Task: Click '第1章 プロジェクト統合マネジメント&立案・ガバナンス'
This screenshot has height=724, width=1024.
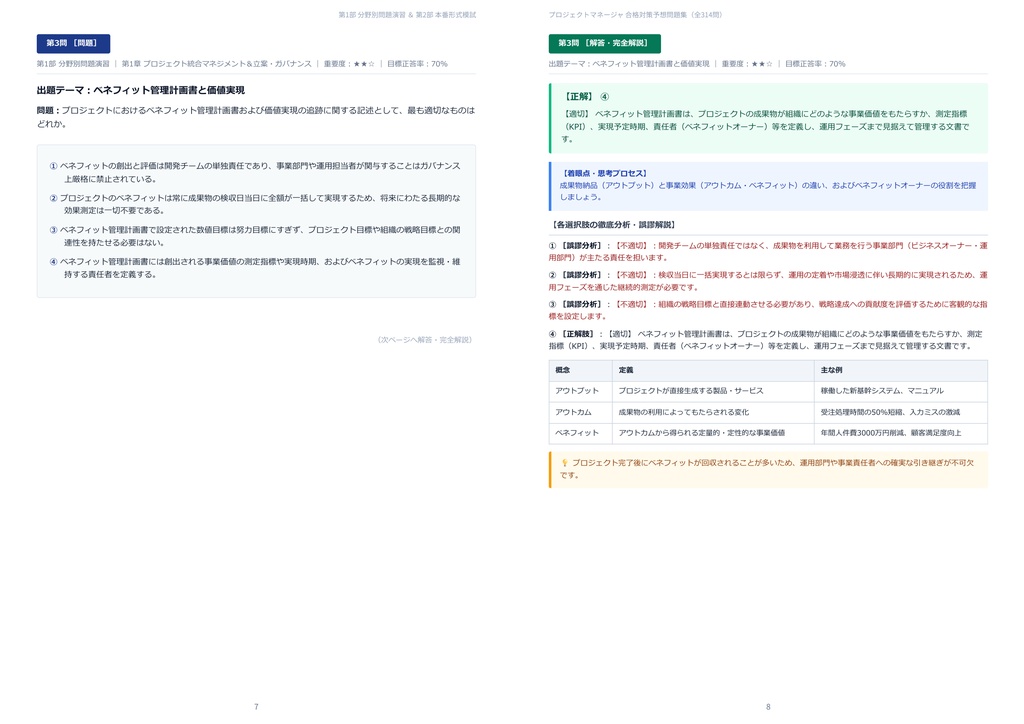Action: click(x=217, y=64)
